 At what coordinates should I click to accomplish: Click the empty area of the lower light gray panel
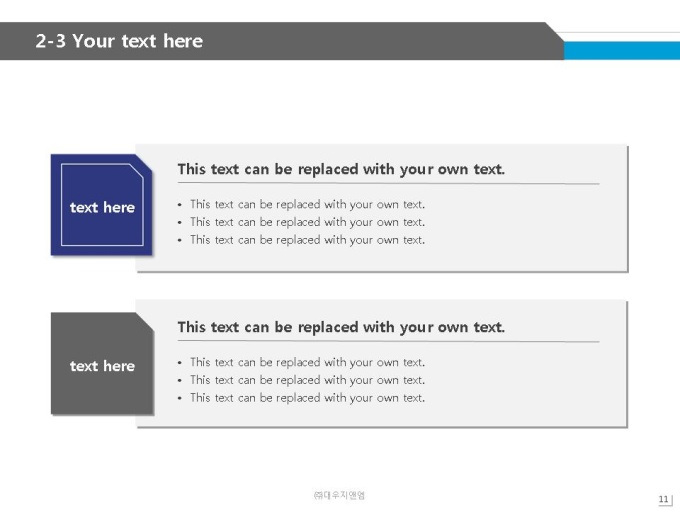tap(520, 384)
